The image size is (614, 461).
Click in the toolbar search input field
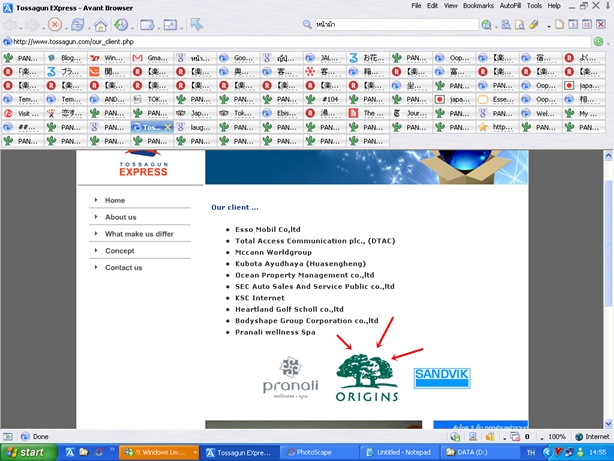click(397, 24)
